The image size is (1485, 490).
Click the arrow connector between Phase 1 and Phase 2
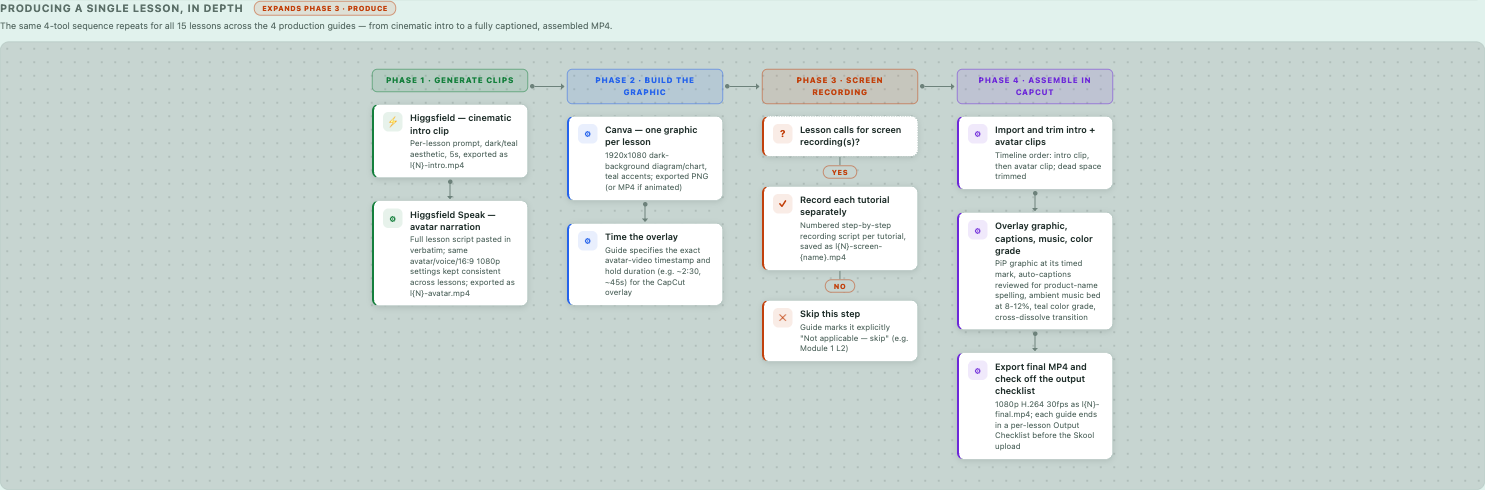click(x=547, y=86)
